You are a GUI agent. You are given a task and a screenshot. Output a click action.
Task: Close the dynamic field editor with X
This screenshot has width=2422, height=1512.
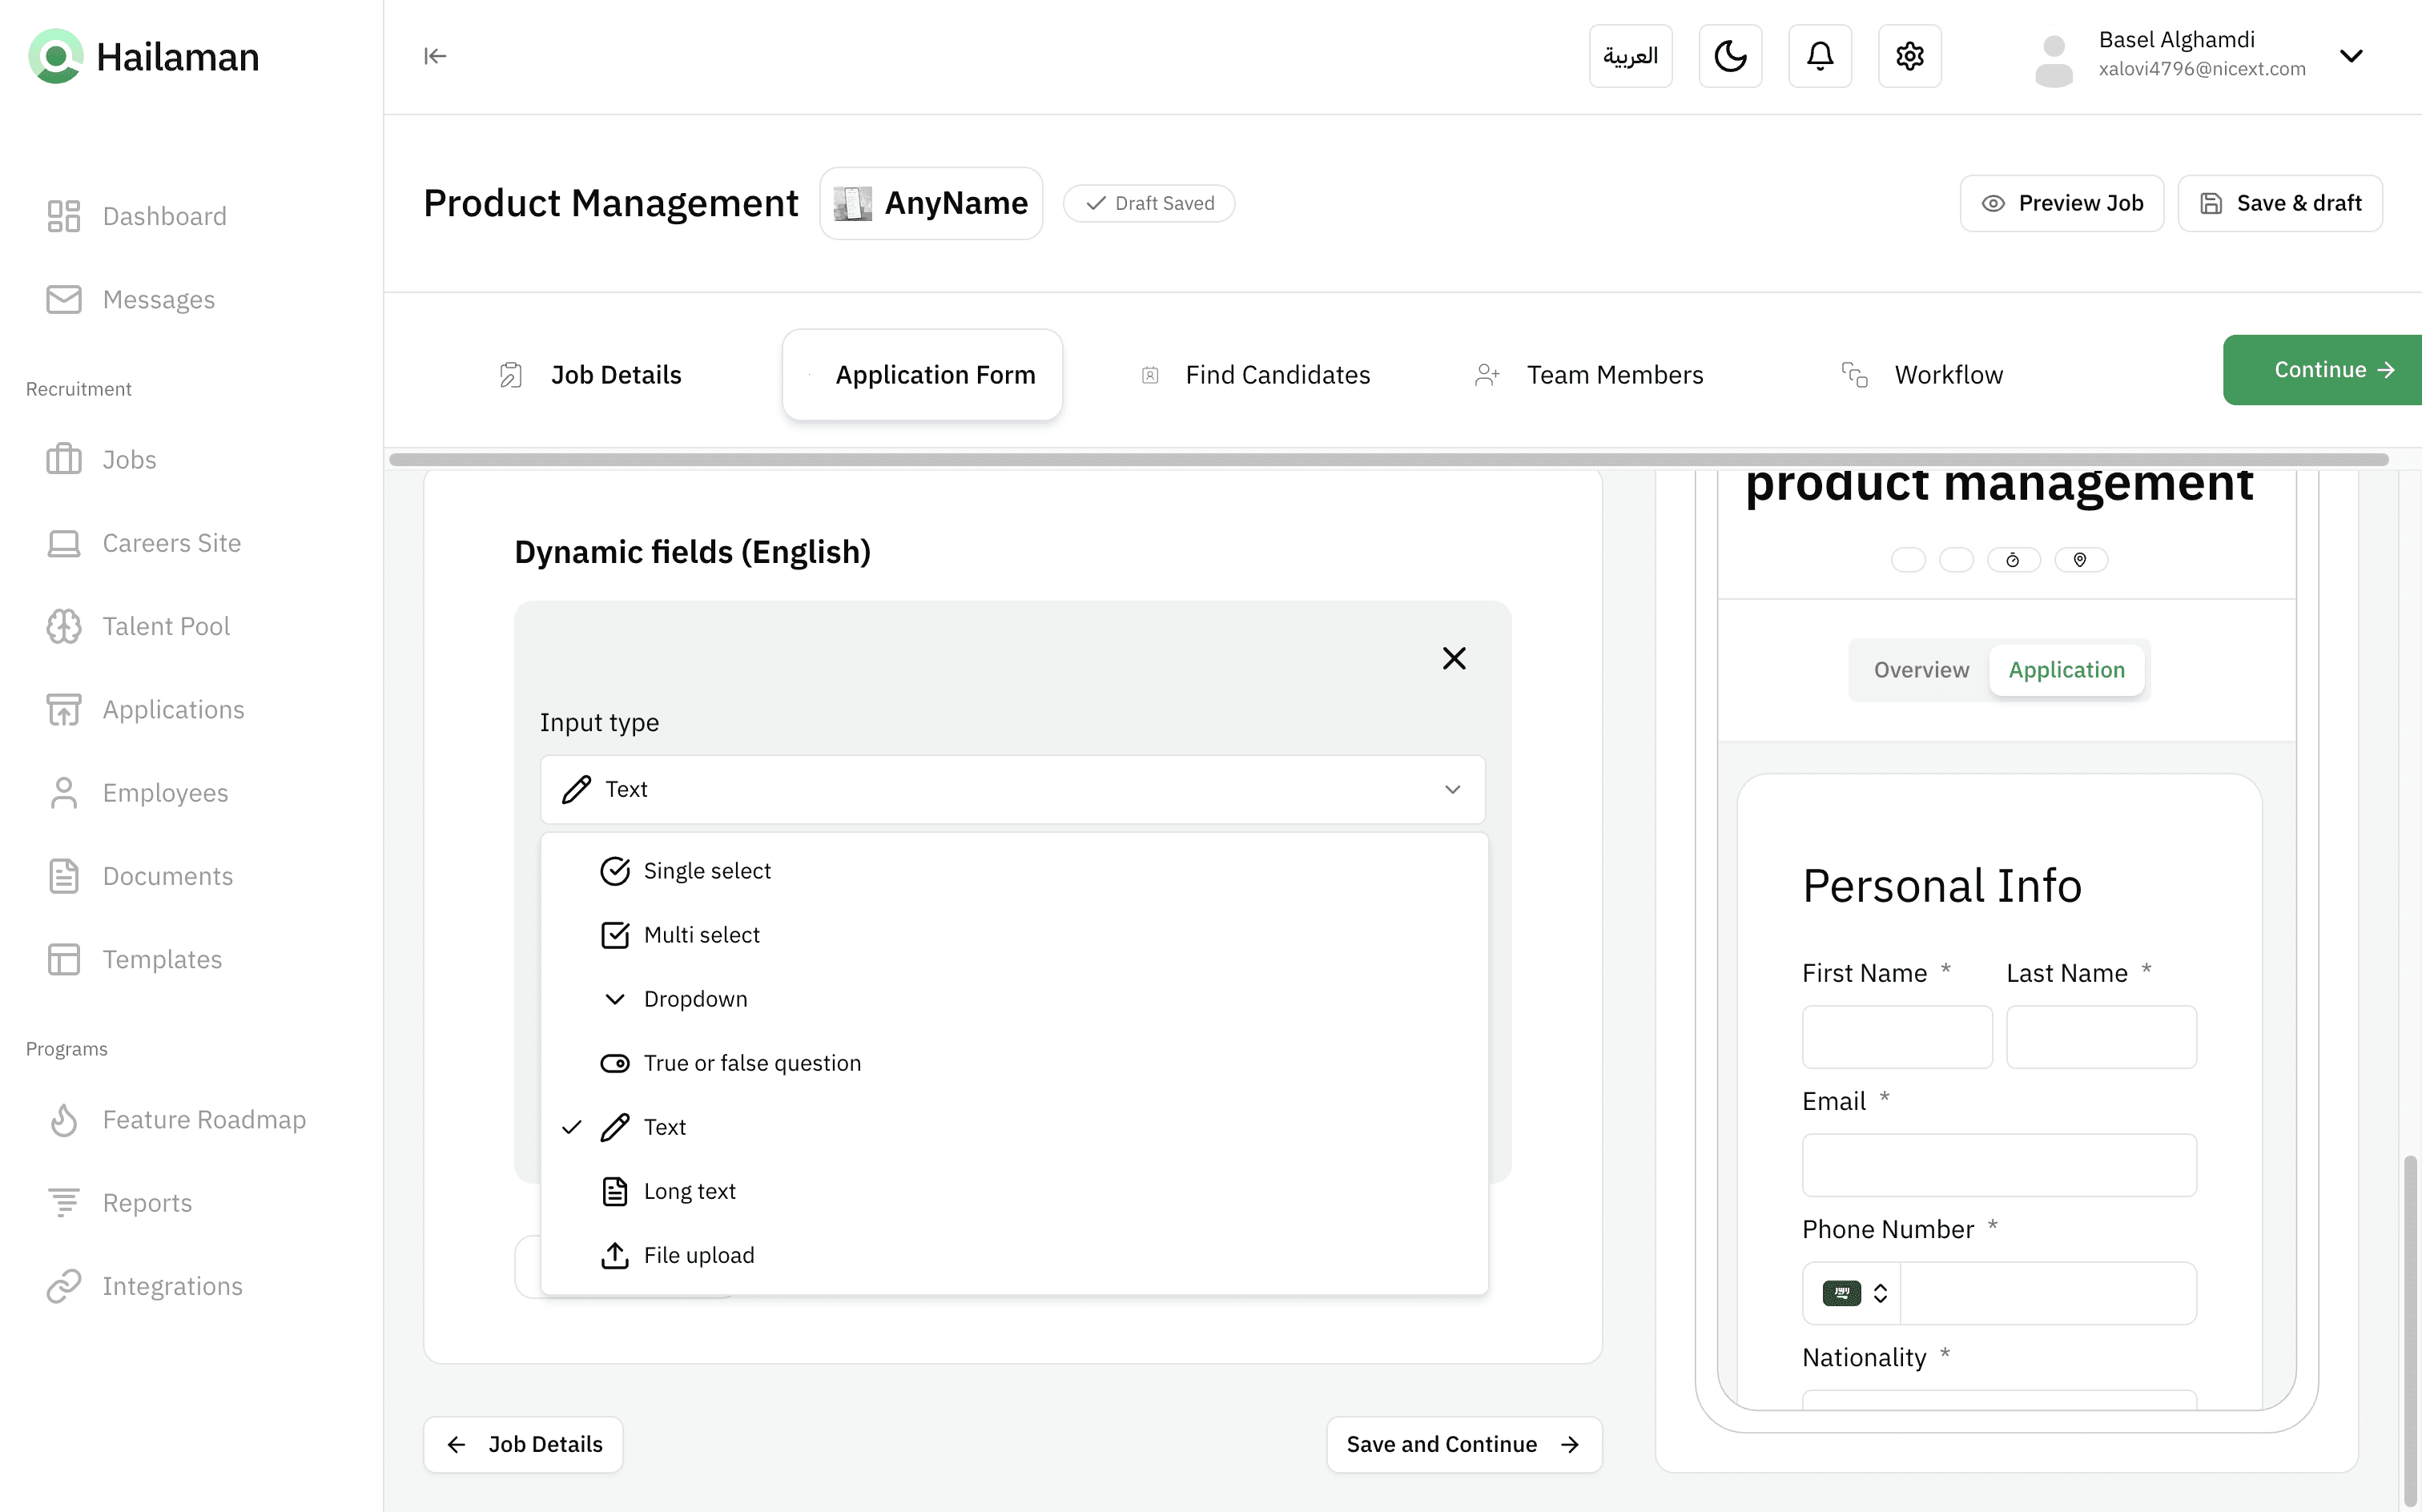[1454, 658]
